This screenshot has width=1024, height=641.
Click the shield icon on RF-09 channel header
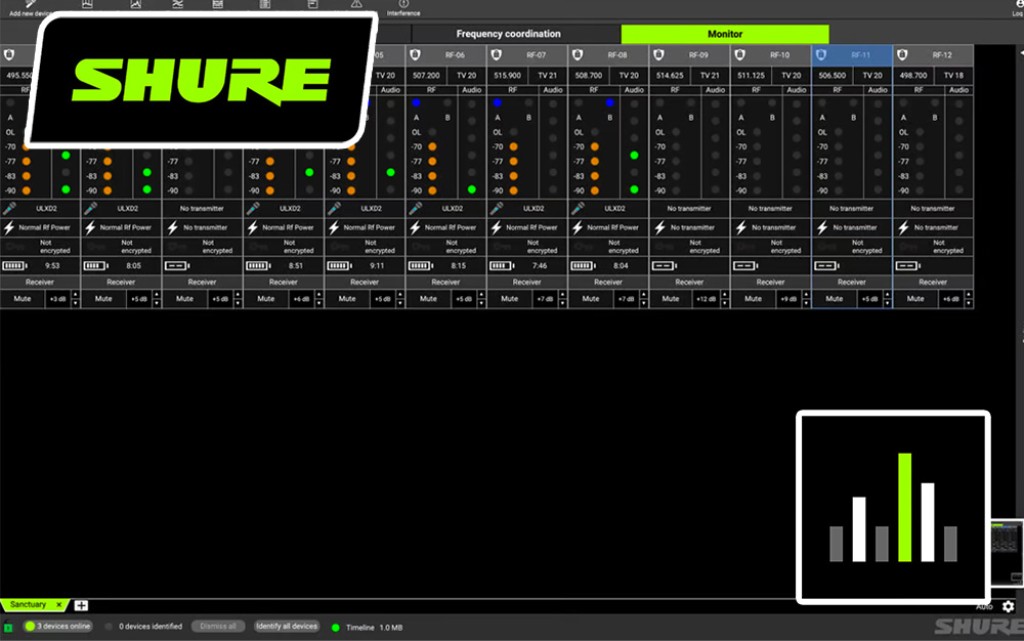click(x=658, y=55)
